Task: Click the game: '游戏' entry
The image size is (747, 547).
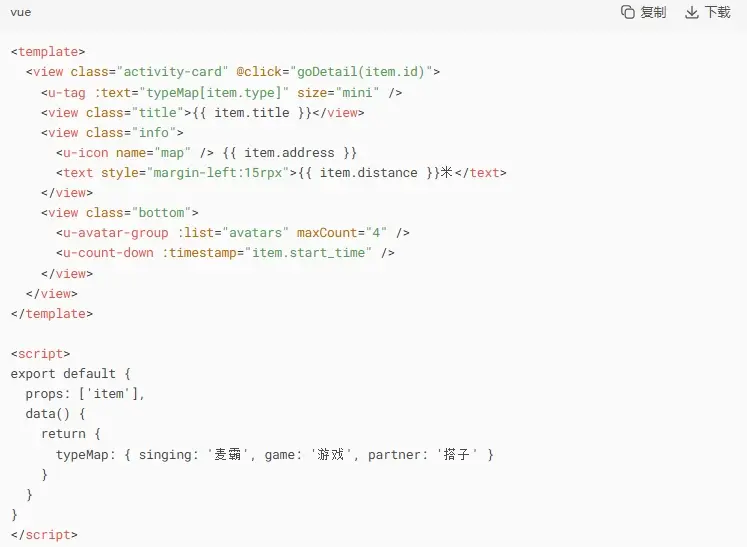Action: click(x=308, y=455)
